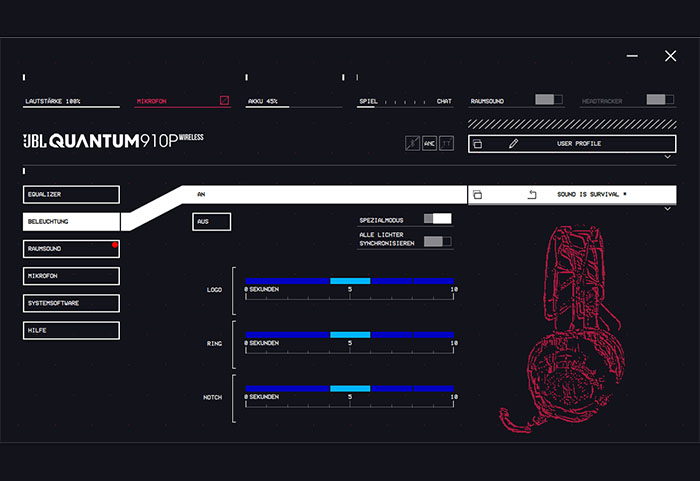The image size is (700, 481).
Task: Open RAUMSOUND section in the sidebar
Action: pyautogui.click(x=71, y=249)
